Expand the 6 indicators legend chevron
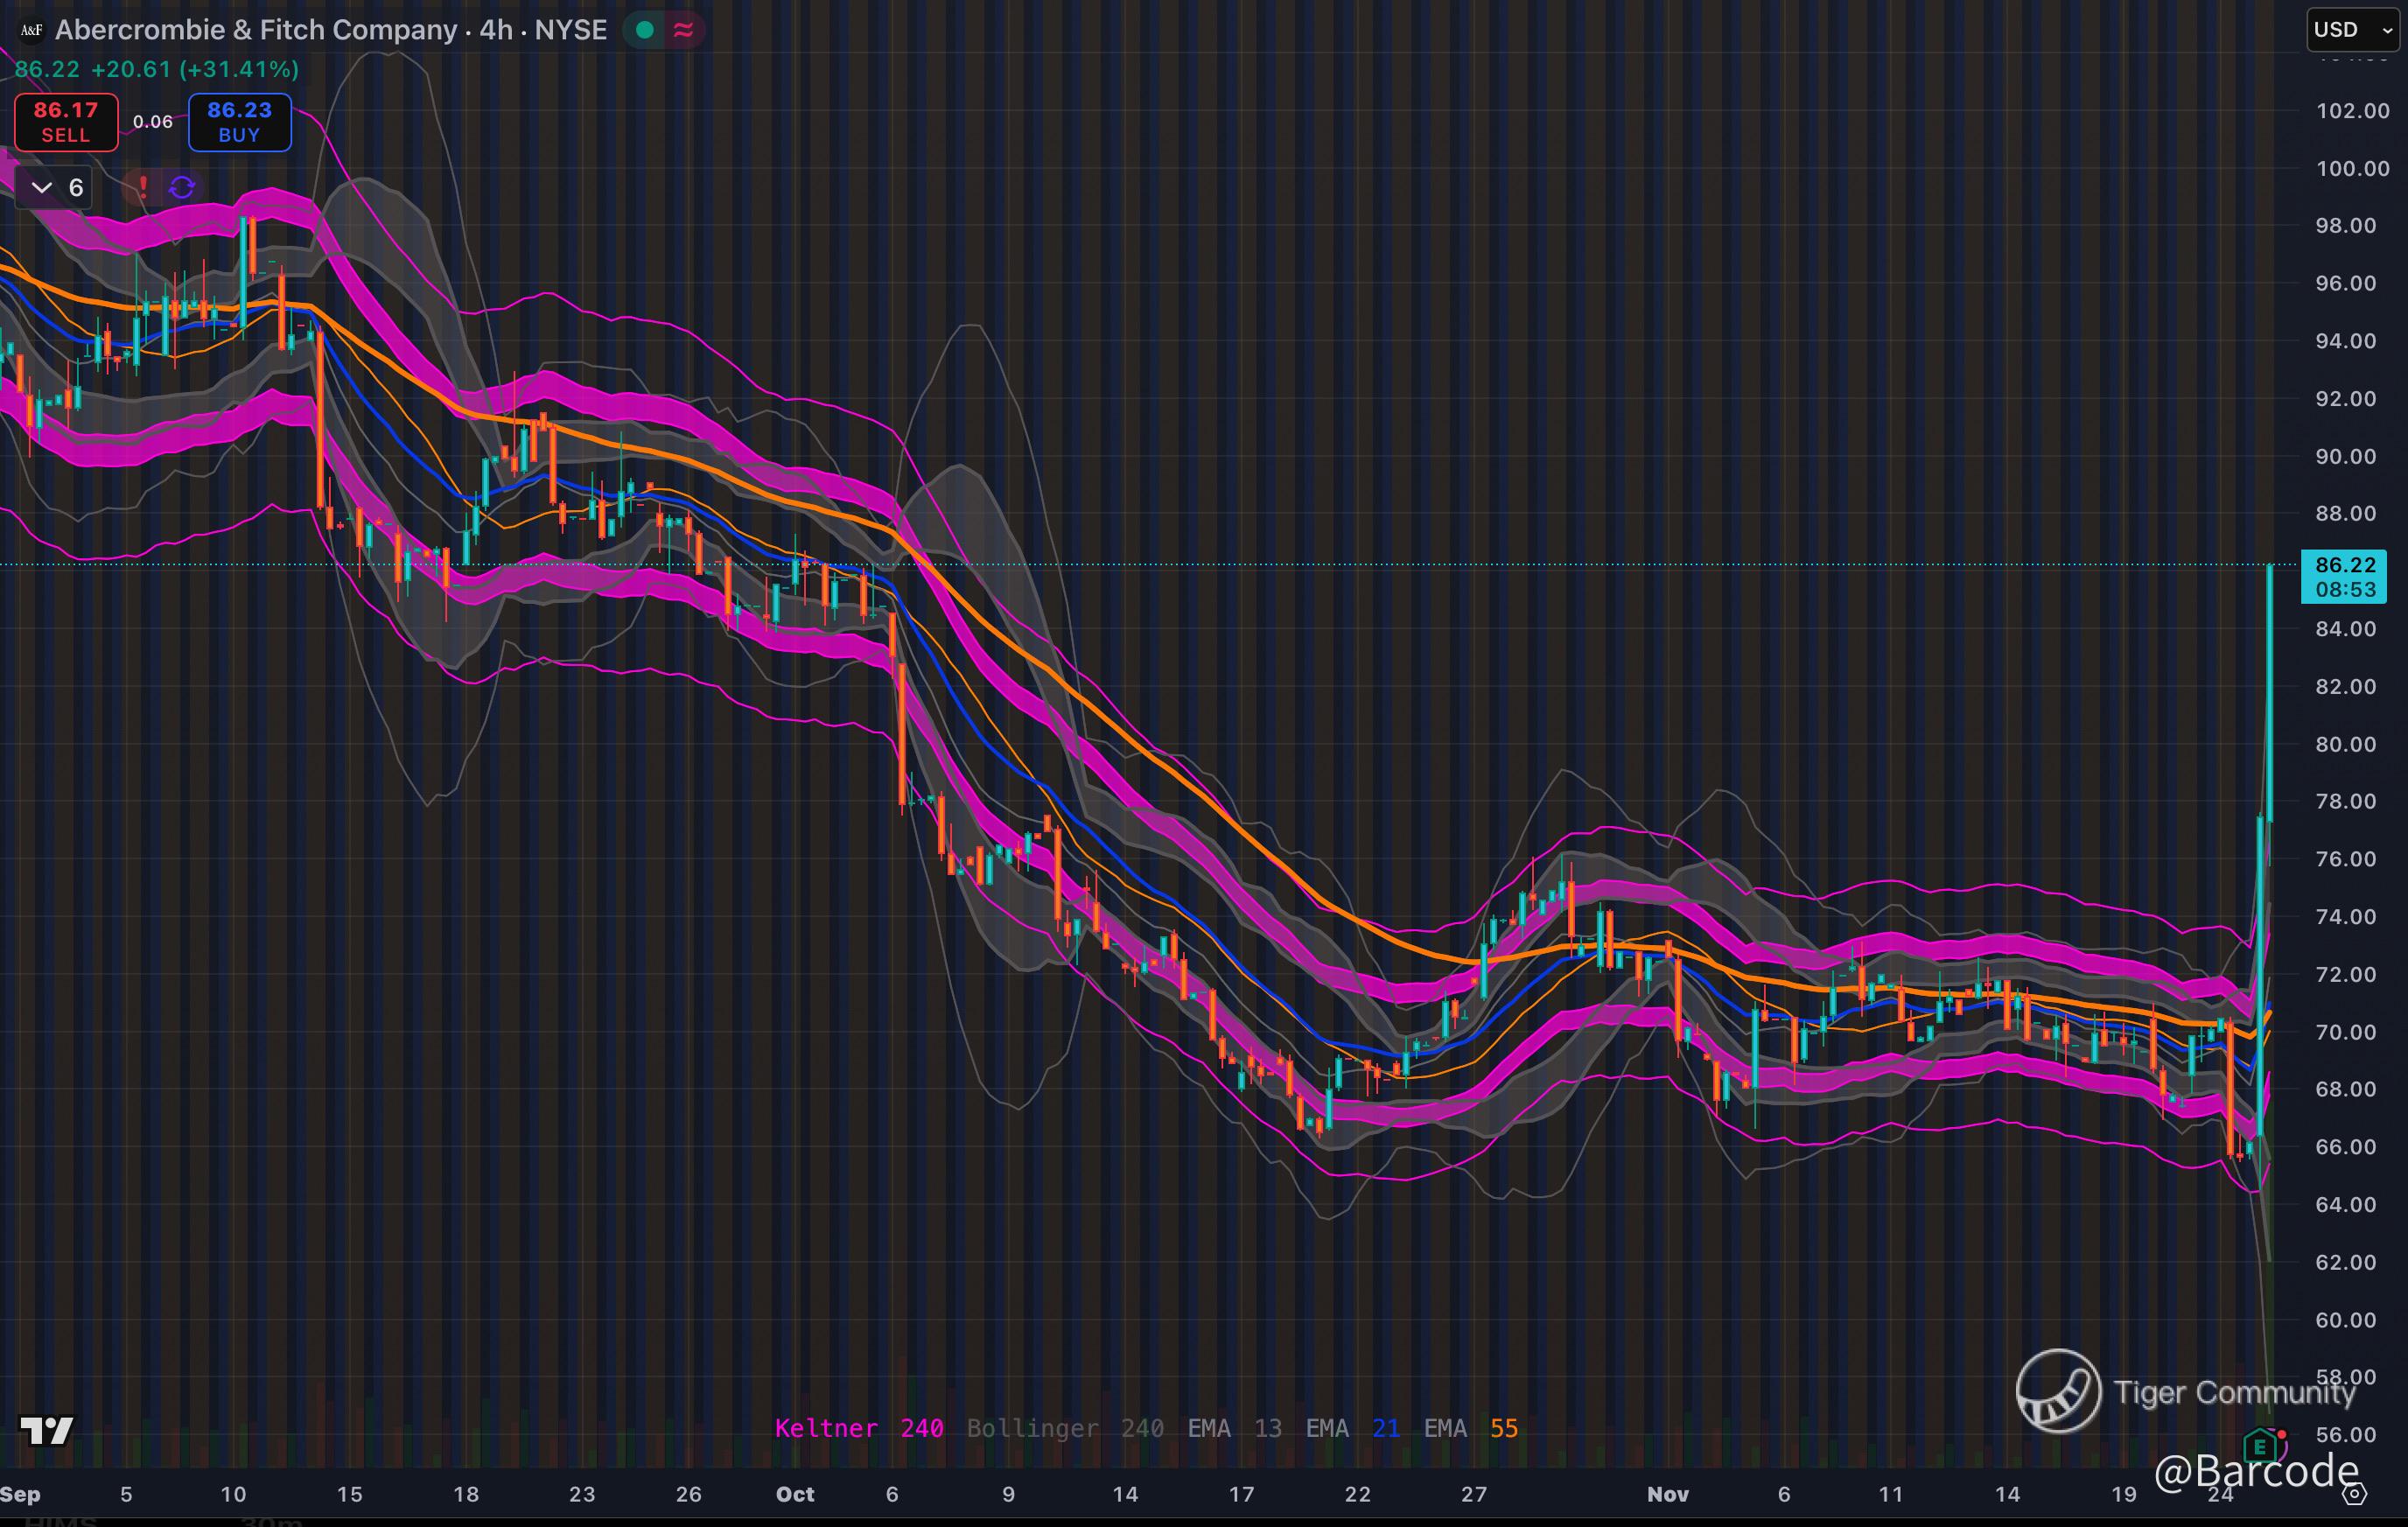2408x1527 pixels. 42,187
